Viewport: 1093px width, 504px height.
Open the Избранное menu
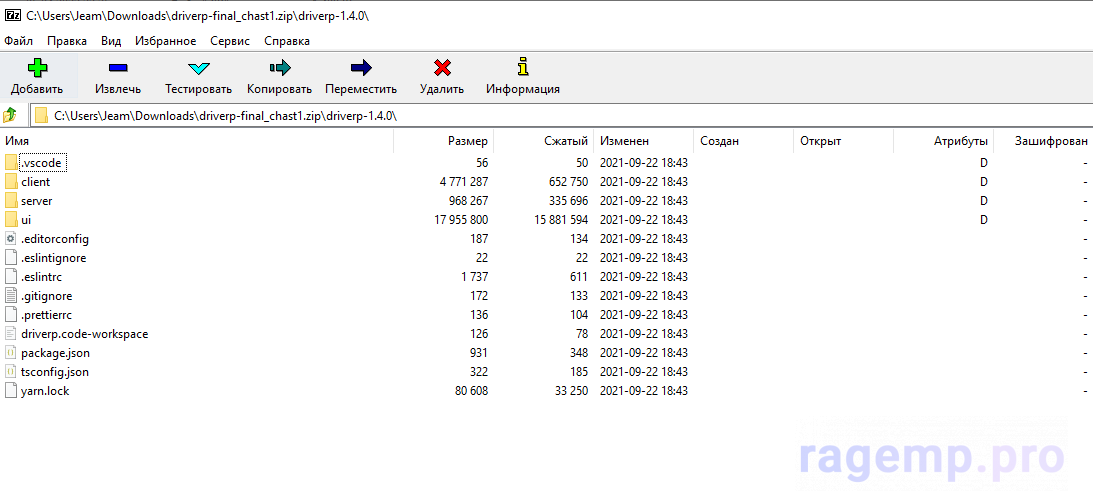166,41
